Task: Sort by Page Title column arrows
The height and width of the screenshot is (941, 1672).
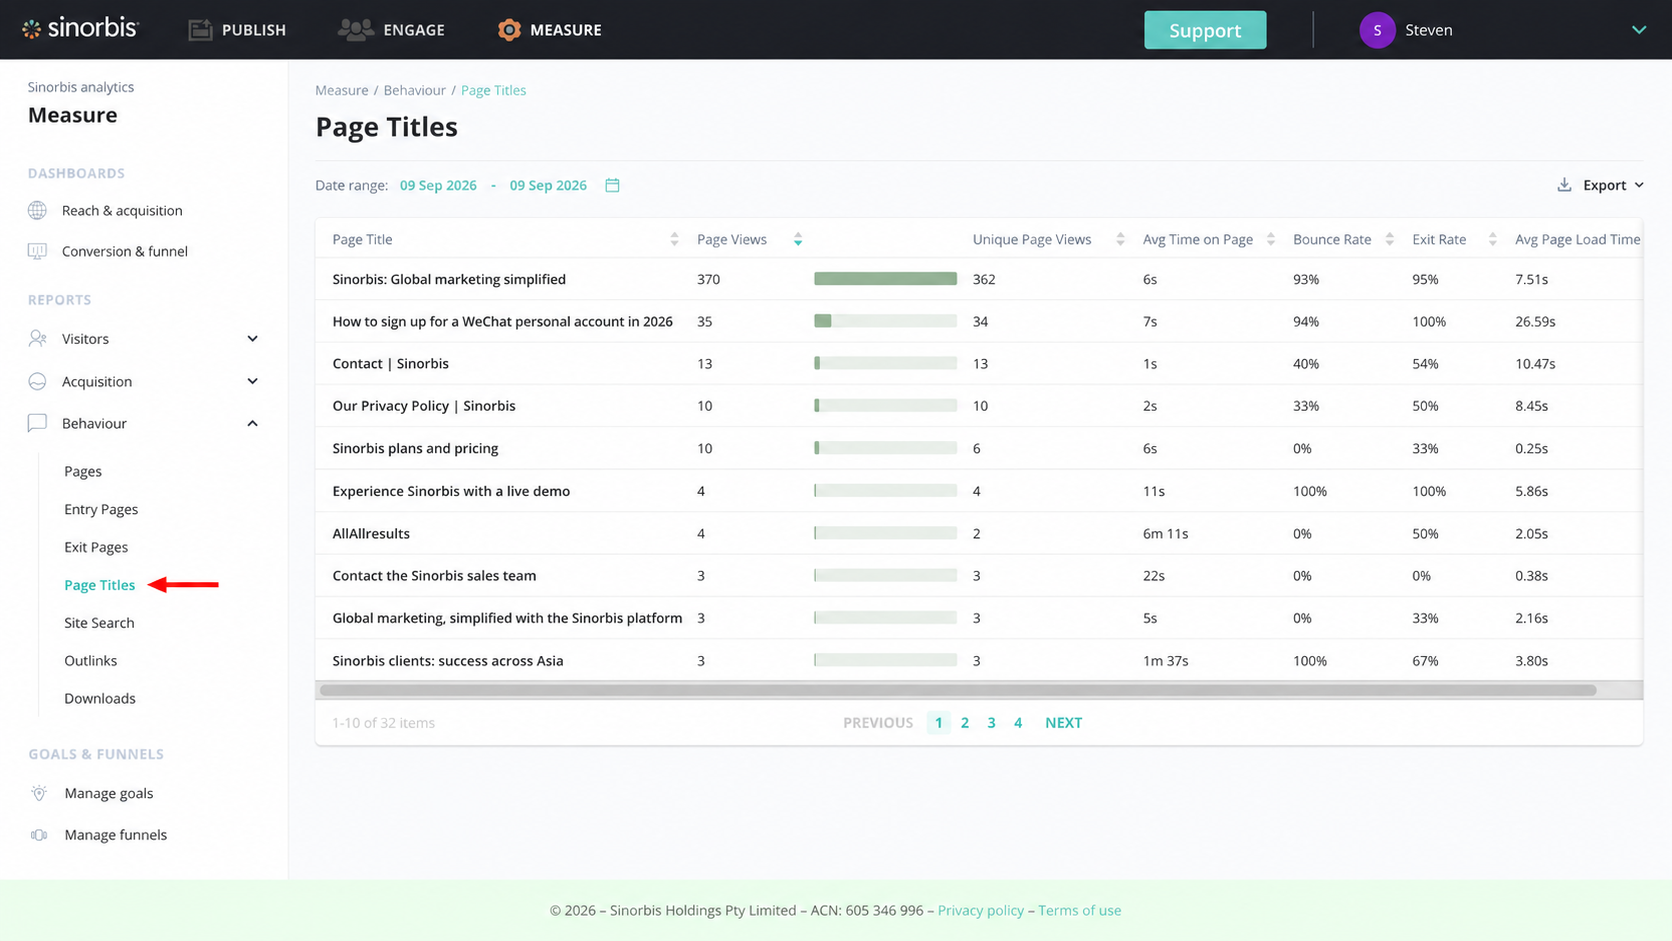Action: 674,239
